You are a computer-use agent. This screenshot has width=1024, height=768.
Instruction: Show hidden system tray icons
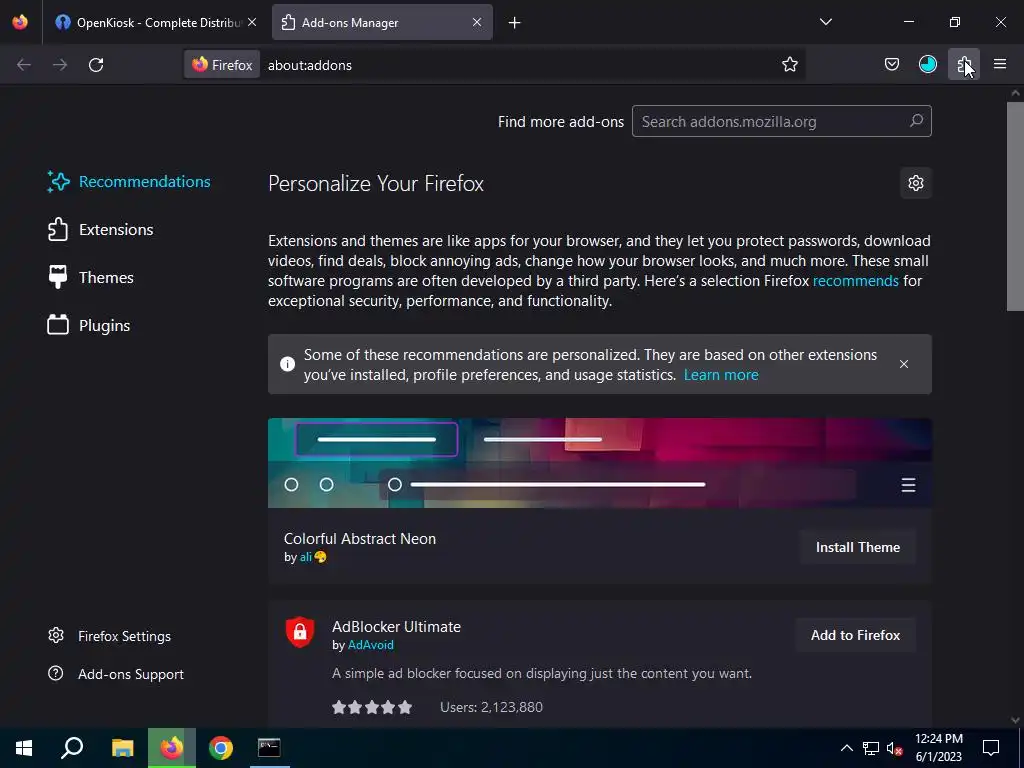tap(846, 748)
